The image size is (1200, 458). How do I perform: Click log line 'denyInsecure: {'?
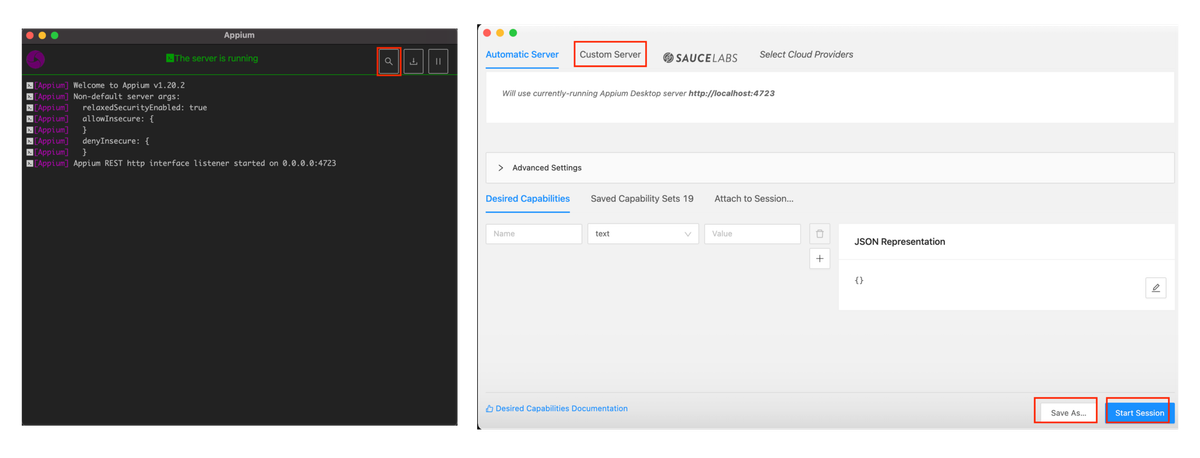click(116, 141)
